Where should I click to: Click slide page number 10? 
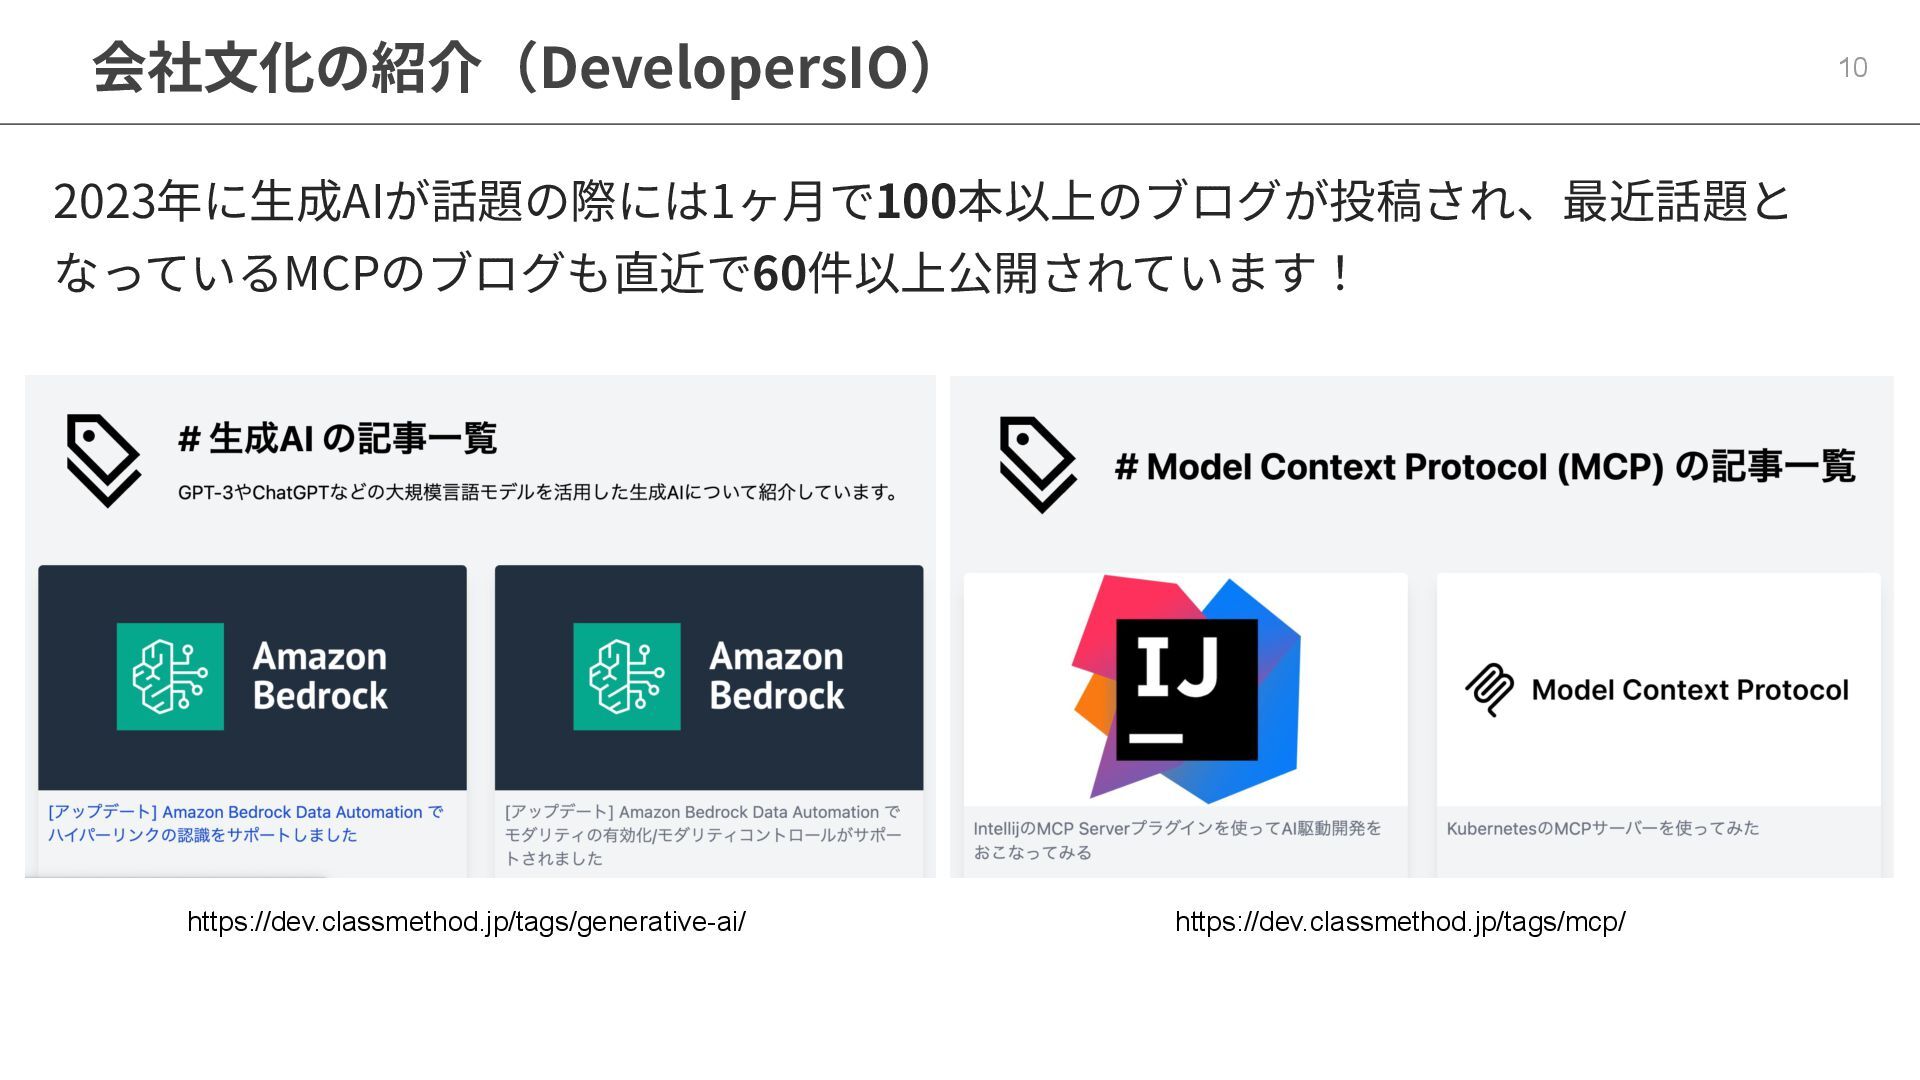pos(1853,67)
